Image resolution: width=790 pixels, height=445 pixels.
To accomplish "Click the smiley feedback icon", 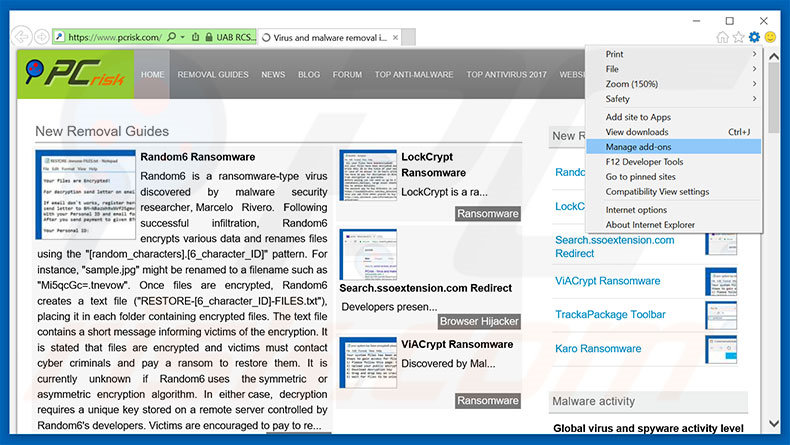I will [771, 37].
